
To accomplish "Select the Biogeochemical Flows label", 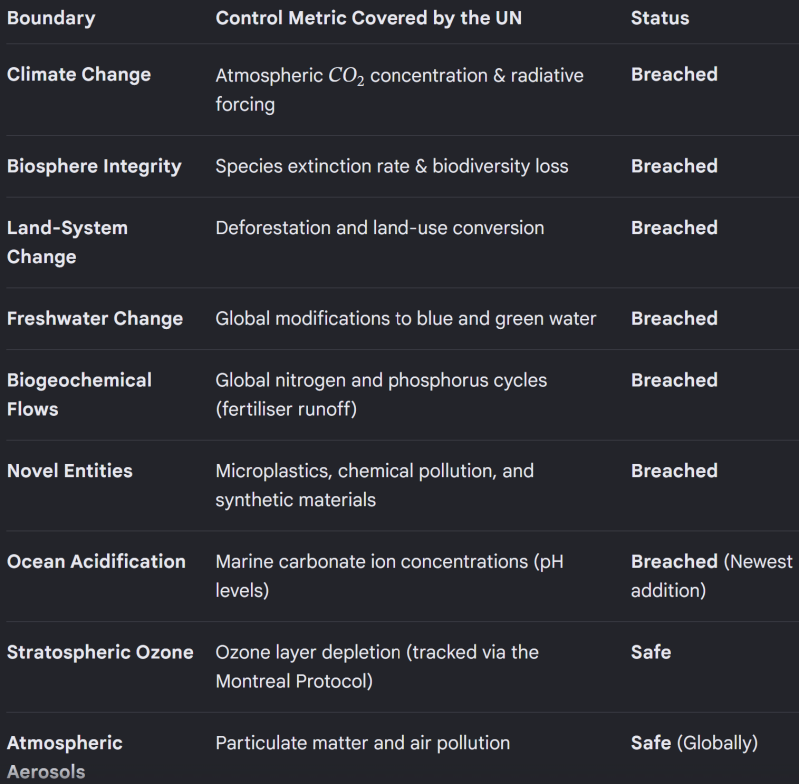I will pos(79,394).
